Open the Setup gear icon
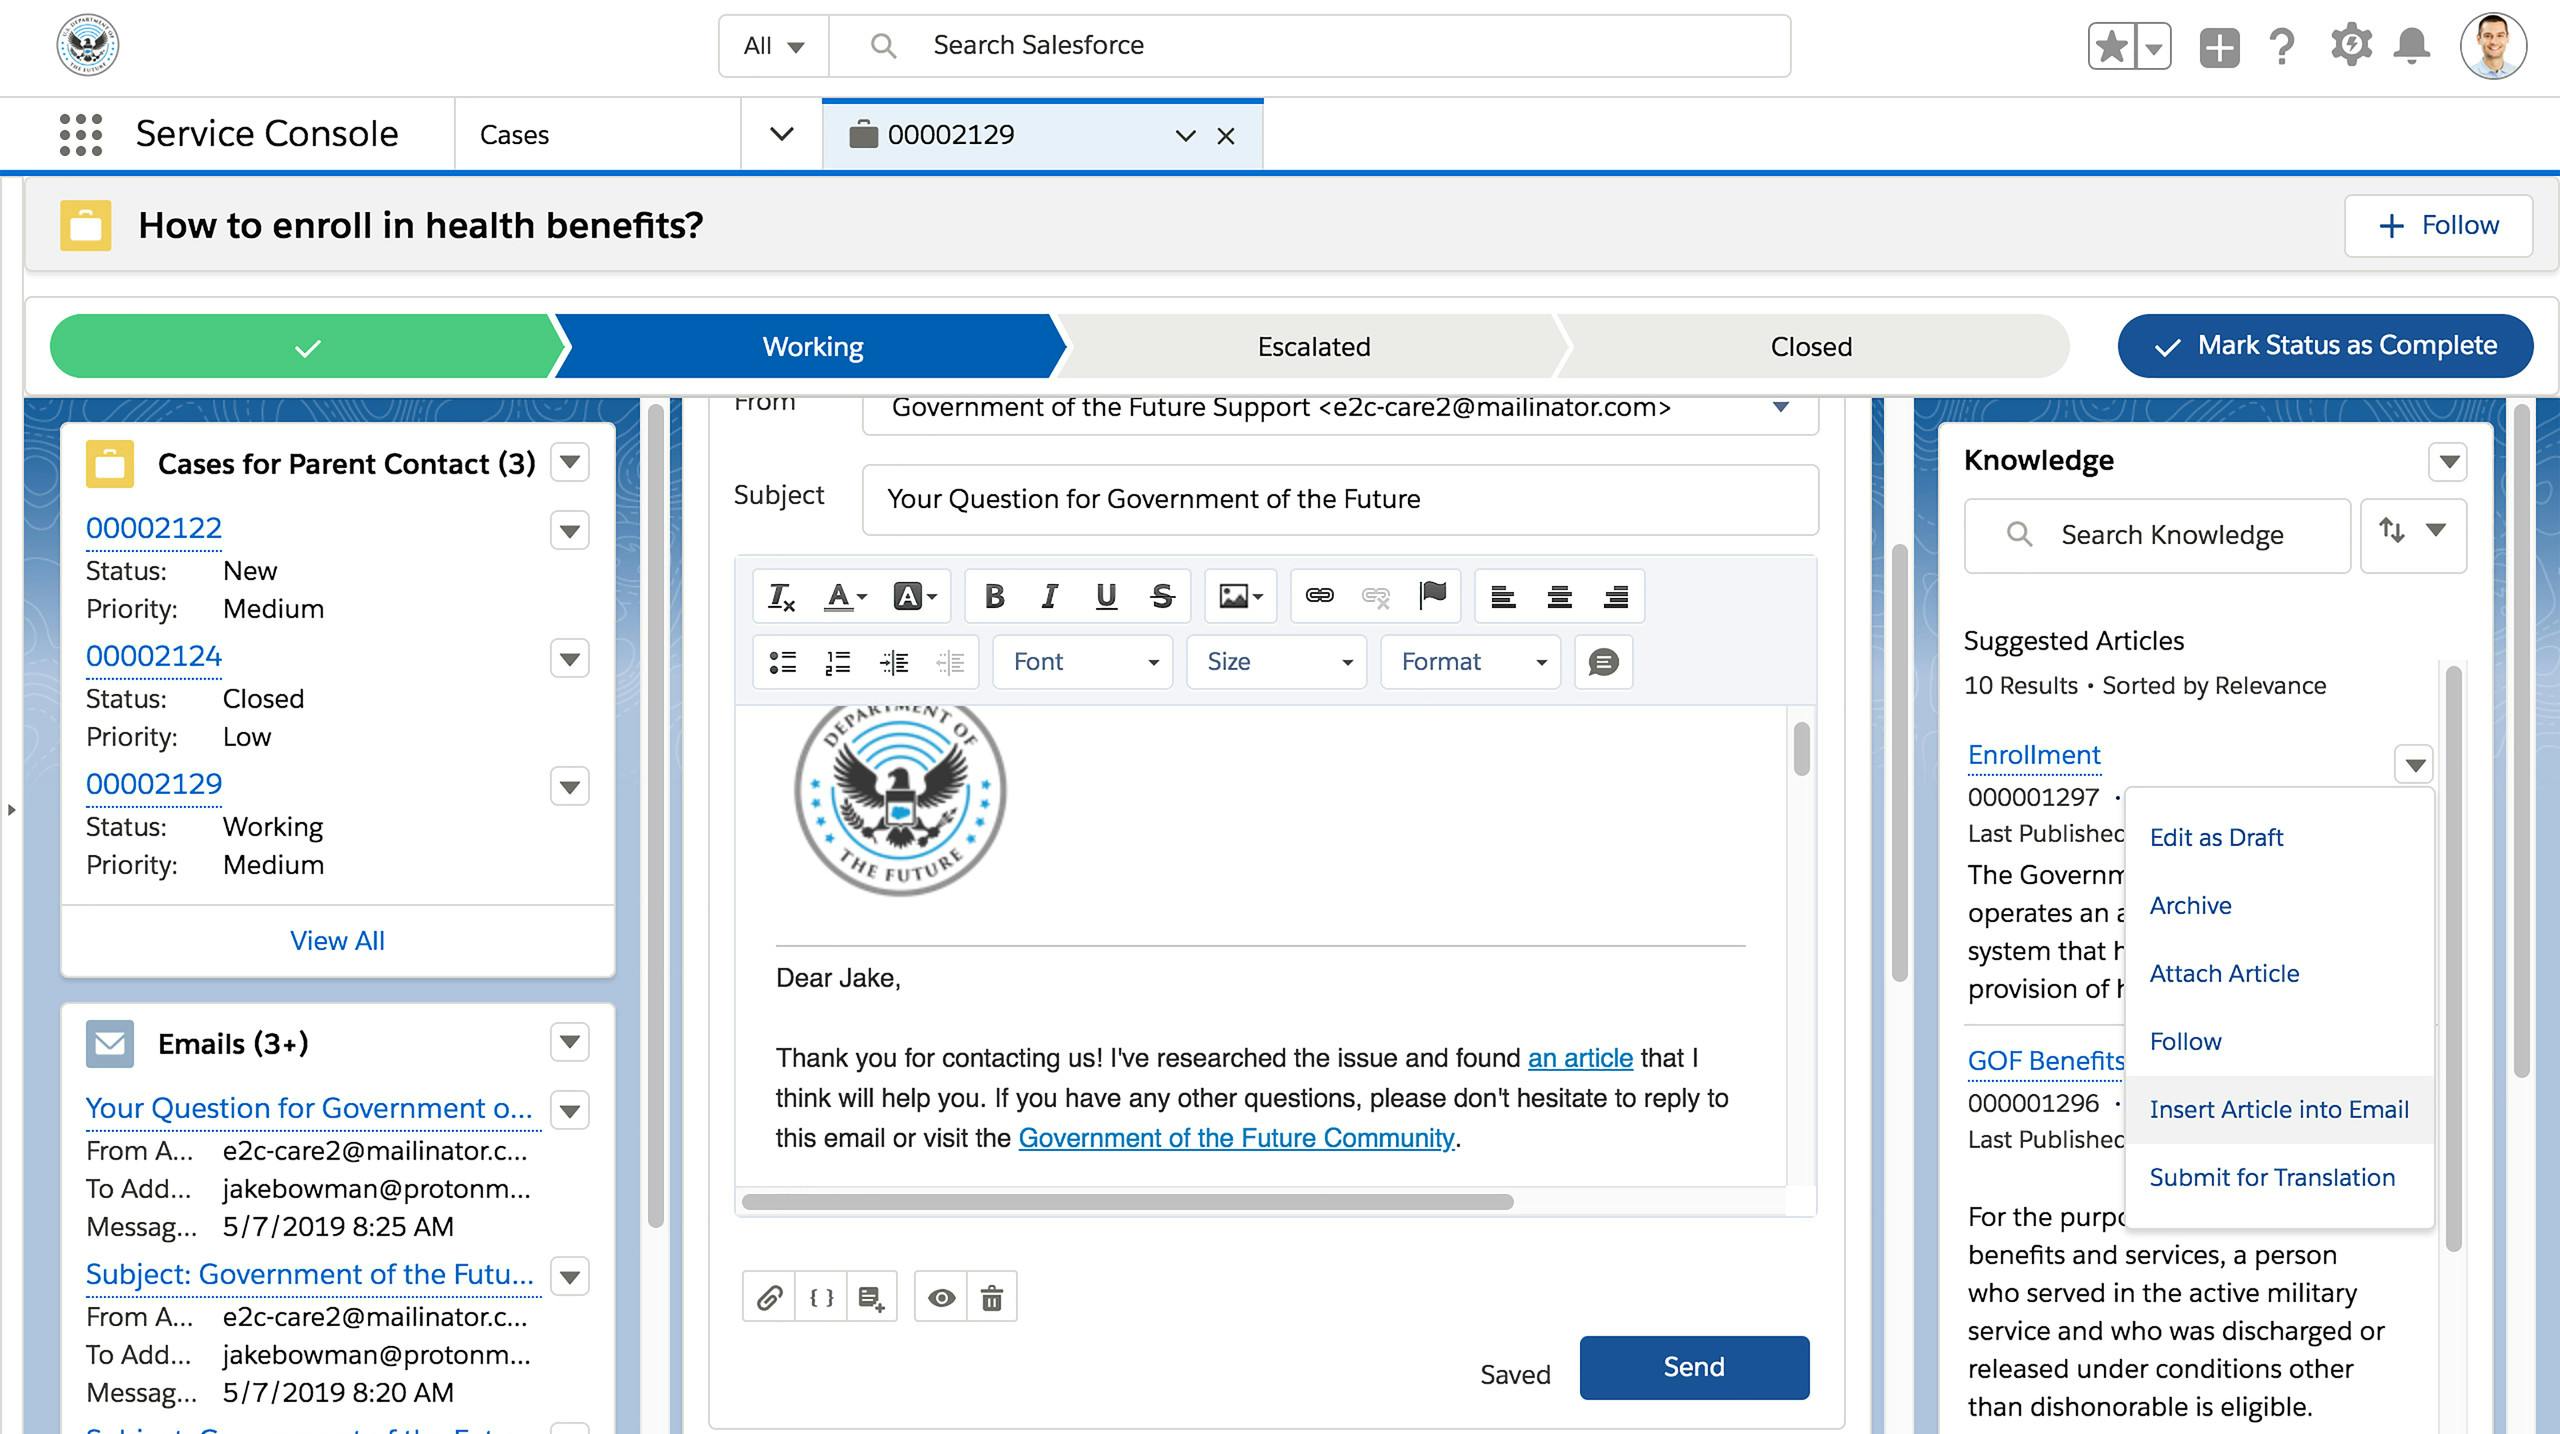The height and width of the screenshot is (1434, 2560). pyautogui.click(x=2350, y=46)
